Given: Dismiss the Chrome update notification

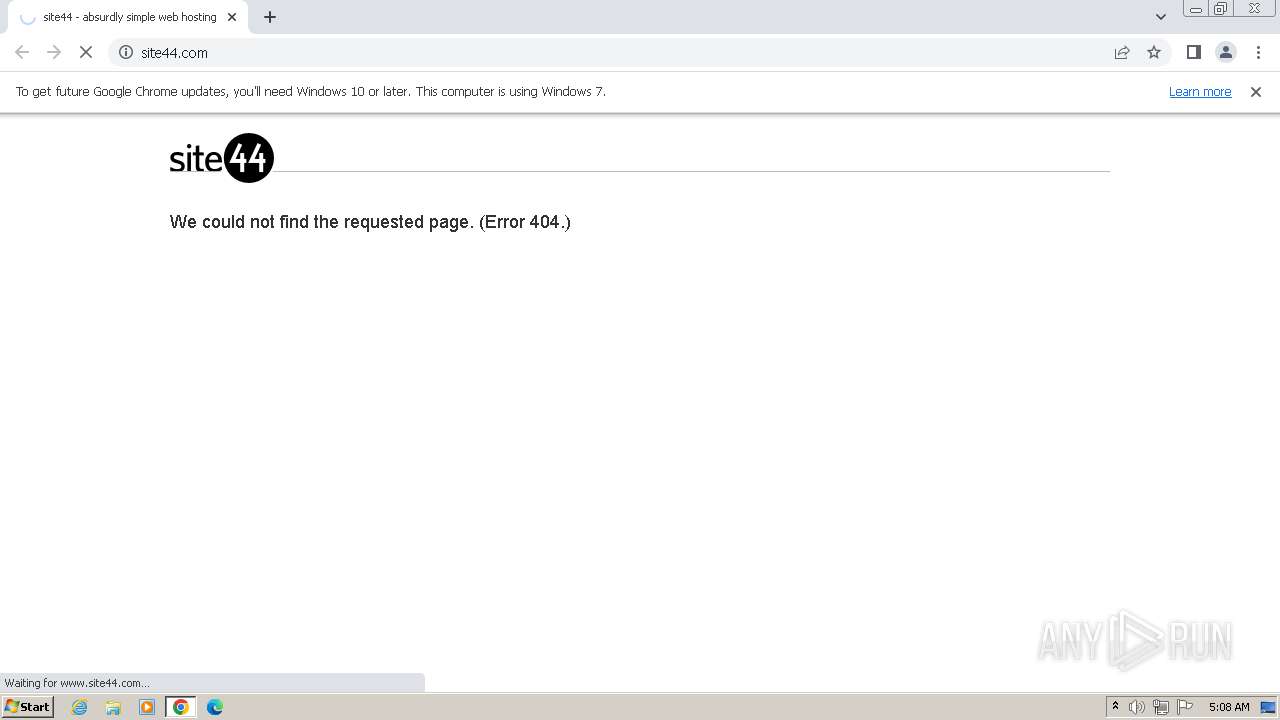Looking at the screenshot, I should [1256, 91].
